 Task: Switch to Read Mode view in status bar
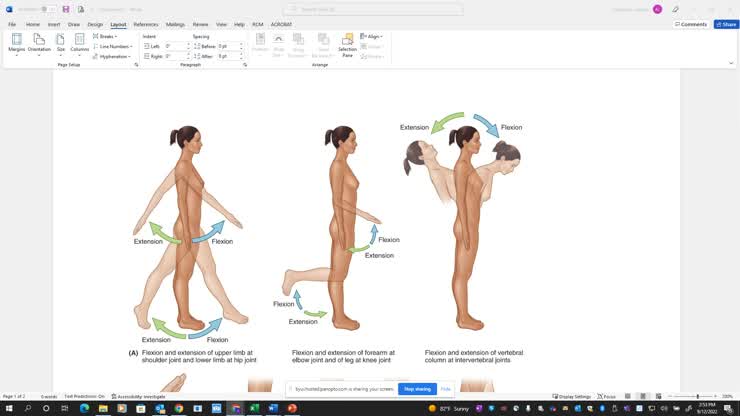point(628,396)
